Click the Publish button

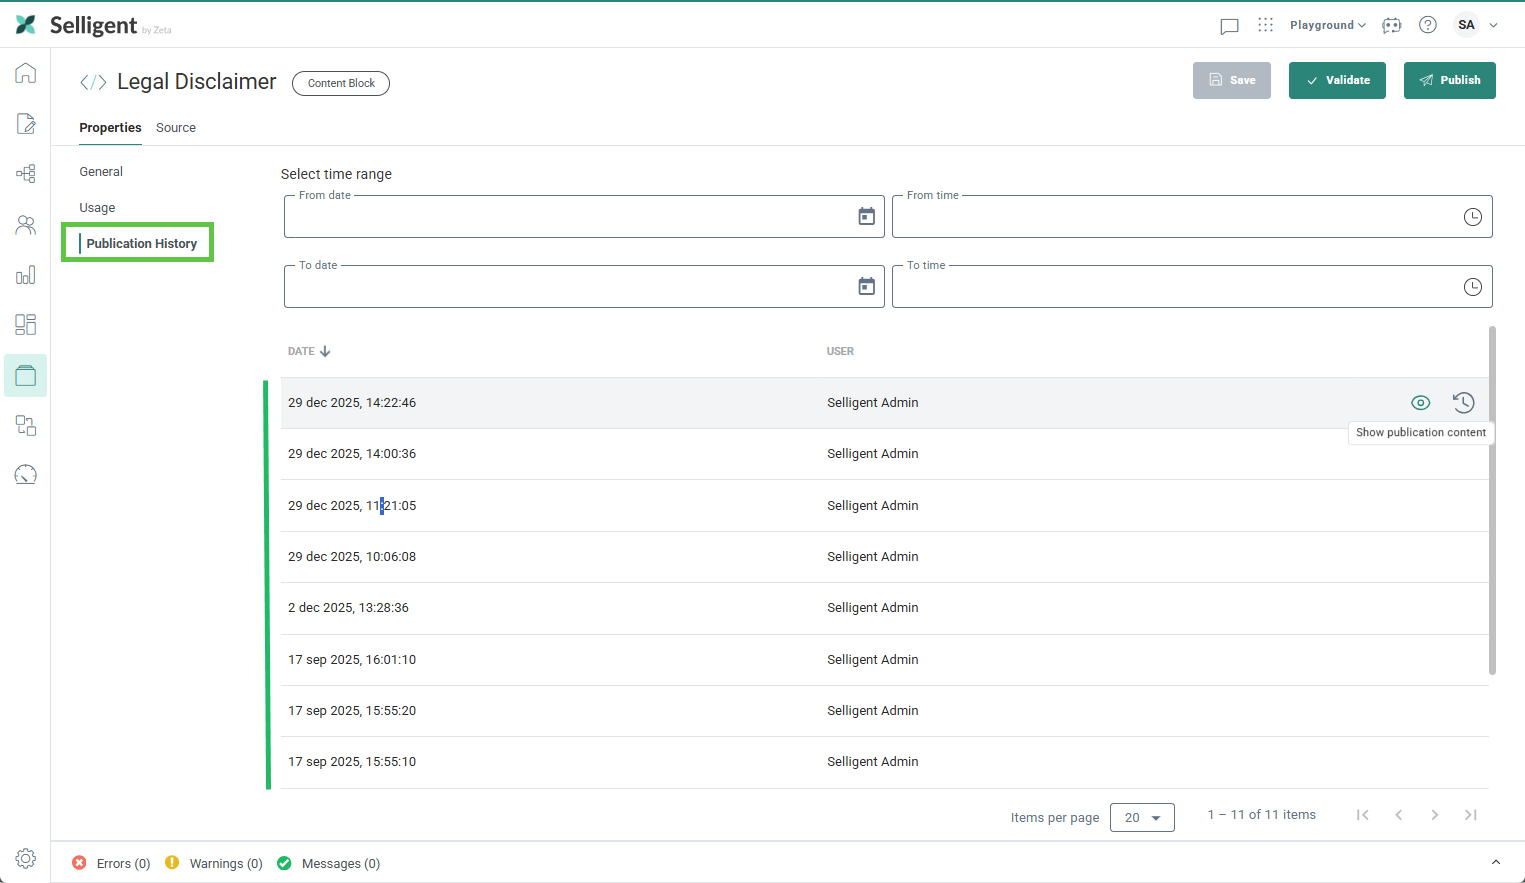tap(1449, 80)
